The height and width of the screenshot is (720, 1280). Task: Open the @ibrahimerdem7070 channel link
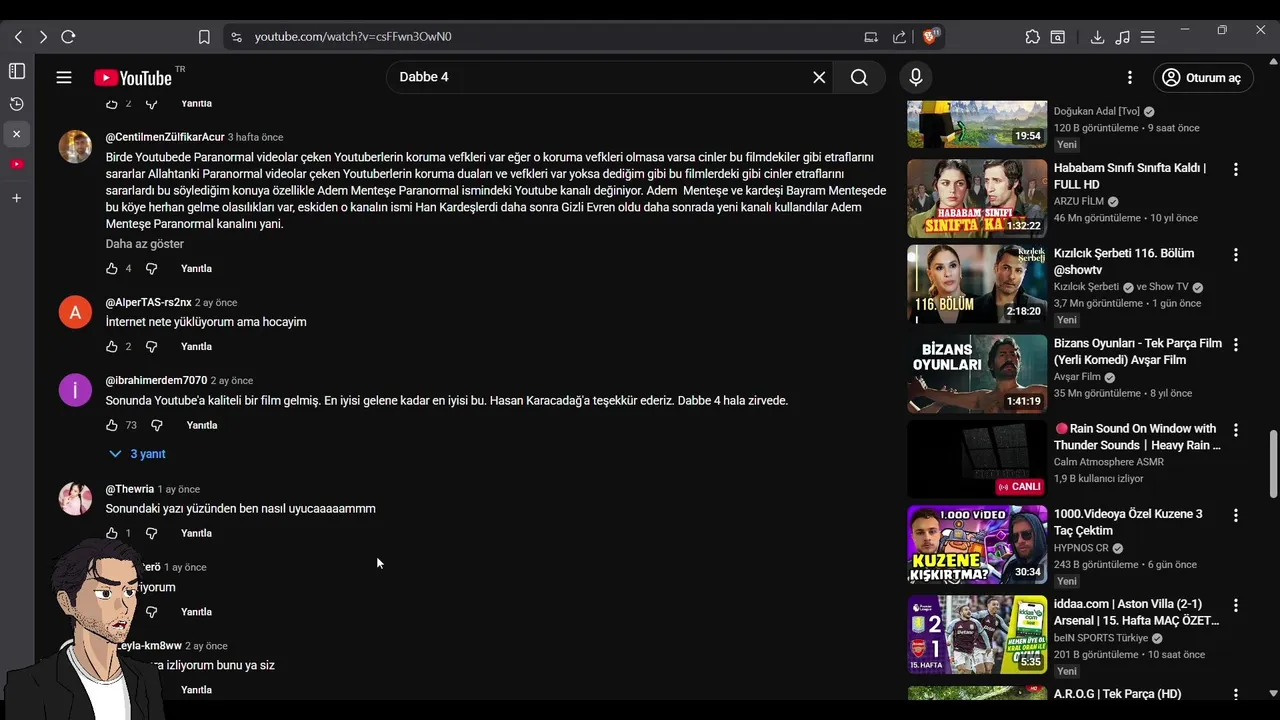[157, 381]
